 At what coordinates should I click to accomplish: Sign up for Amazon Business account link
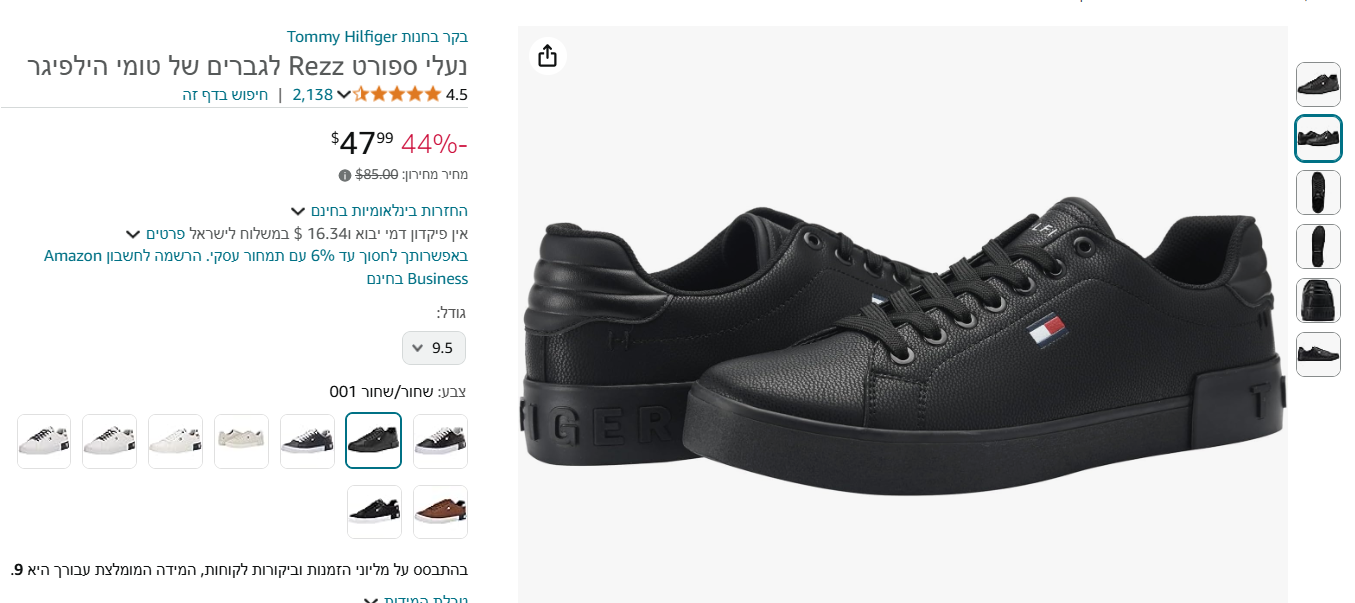click(255, 267)
